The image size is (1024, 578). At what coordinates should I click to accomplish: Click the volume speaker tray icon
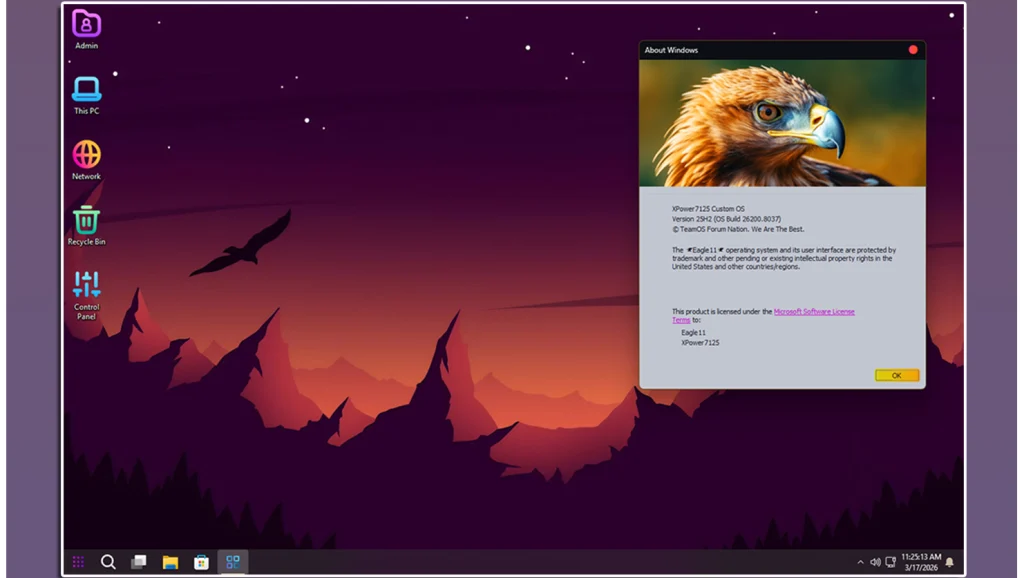[x=875, y=562]
